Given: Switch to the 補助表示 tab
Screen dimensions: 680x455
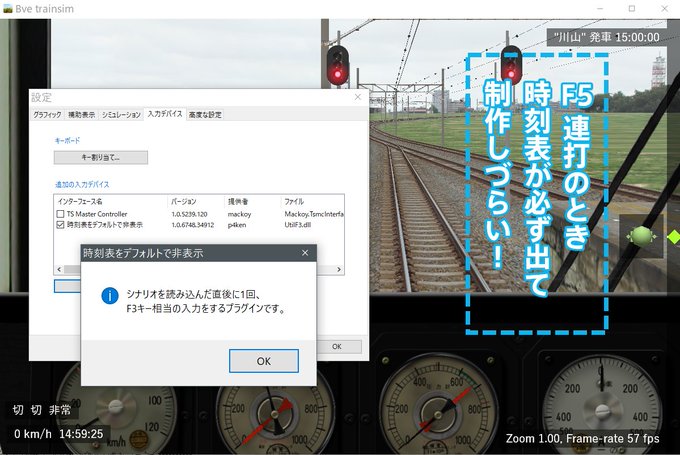Looking at the screenshot, I should pyautogui.click(x=81, y=115).
